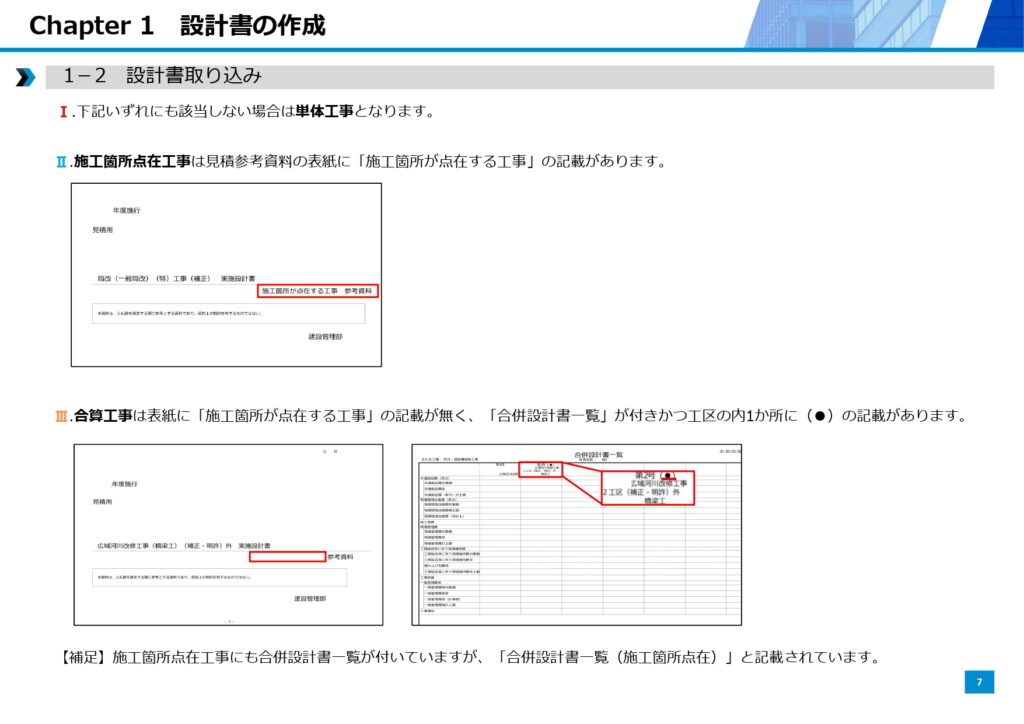
Task: Open the second cover sheet thumbnail under Ⅲ
Action: 228,534
